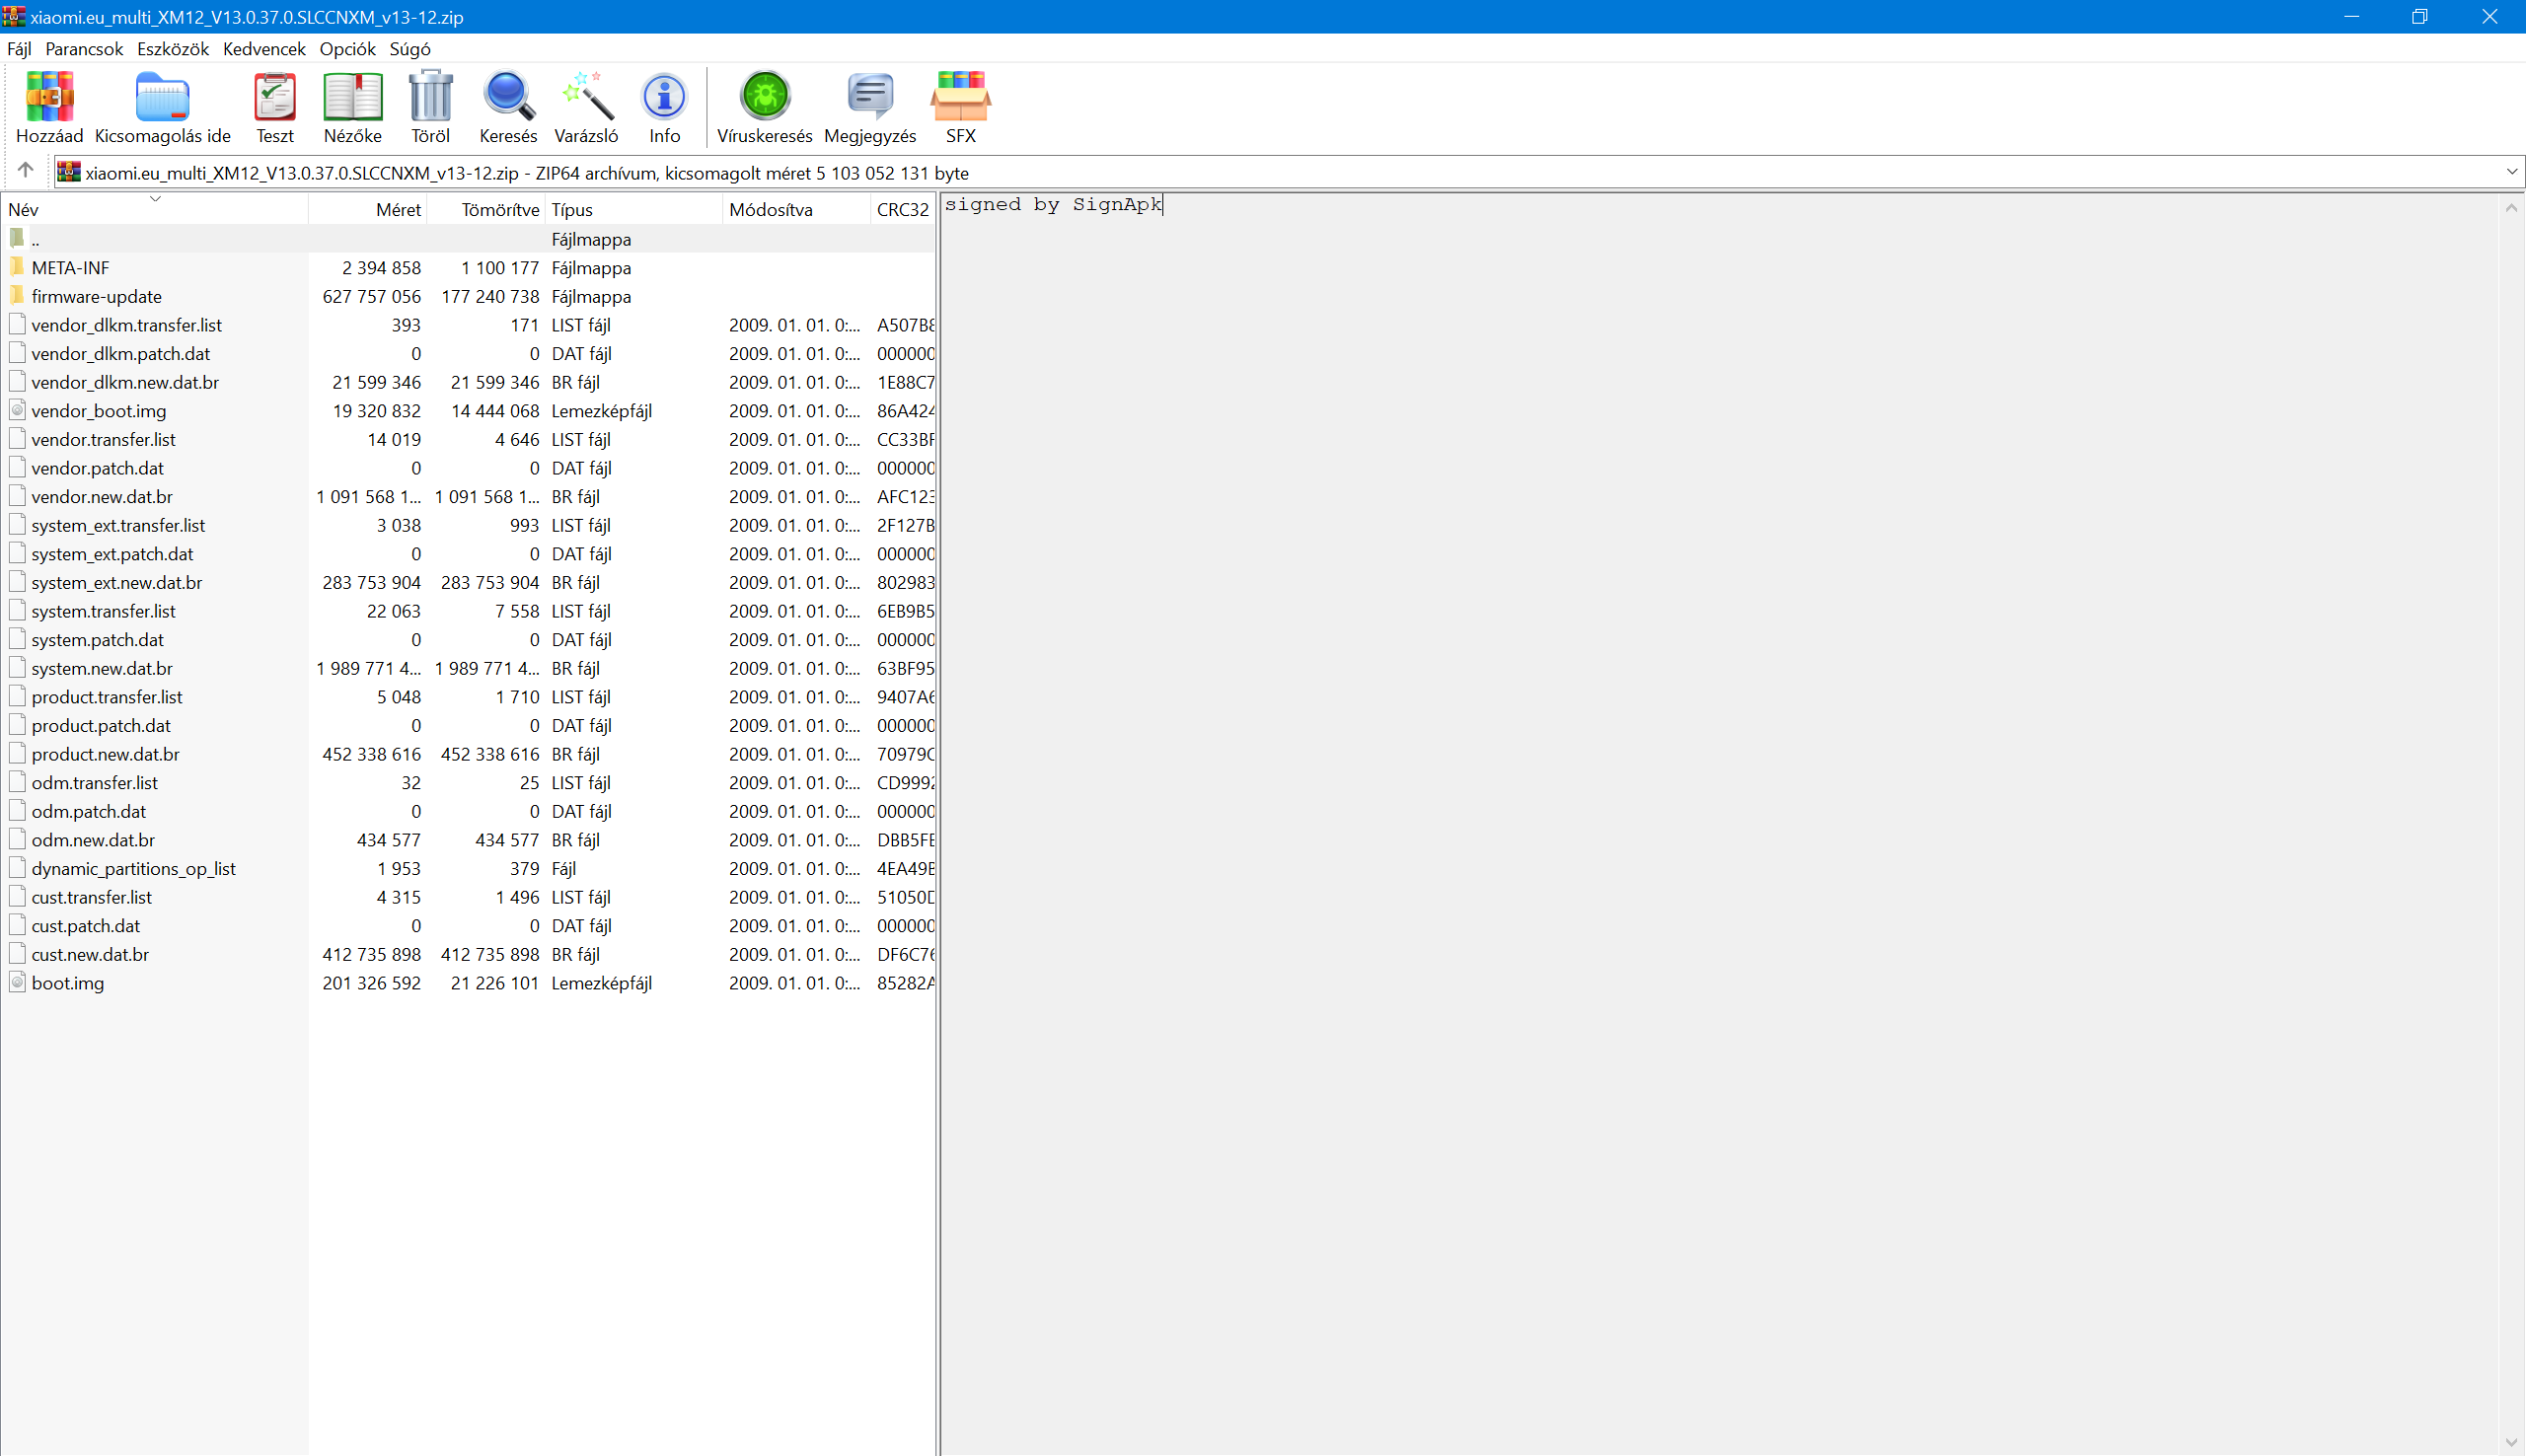
Task: Open the Fájl menu
Action: [x=19, y=49]
